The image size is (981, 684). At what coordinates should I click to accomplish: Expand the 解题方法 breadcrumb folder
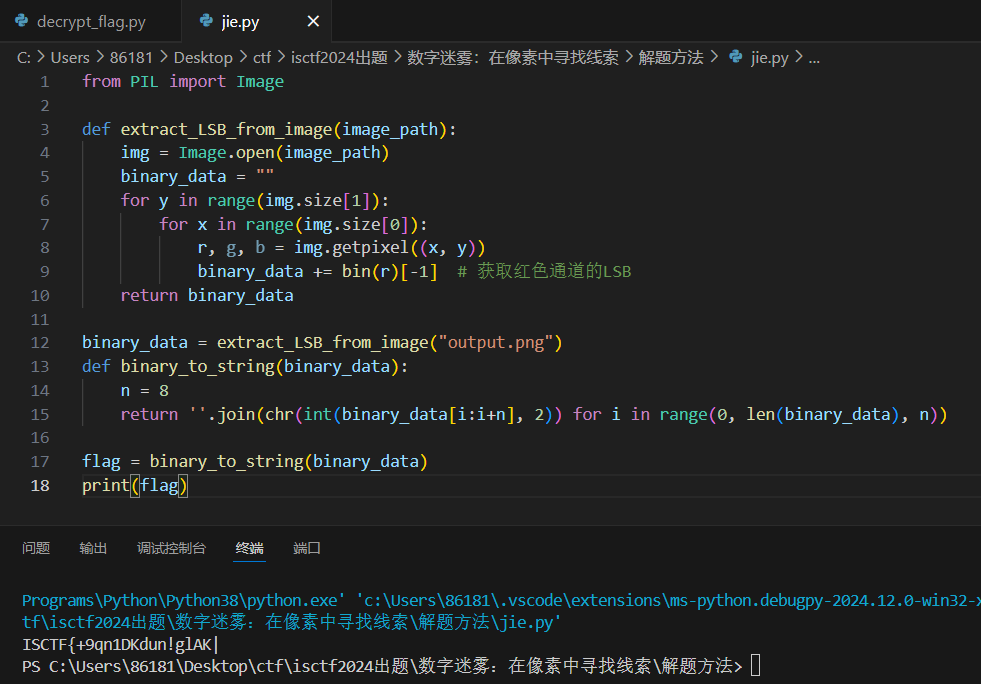671,58
